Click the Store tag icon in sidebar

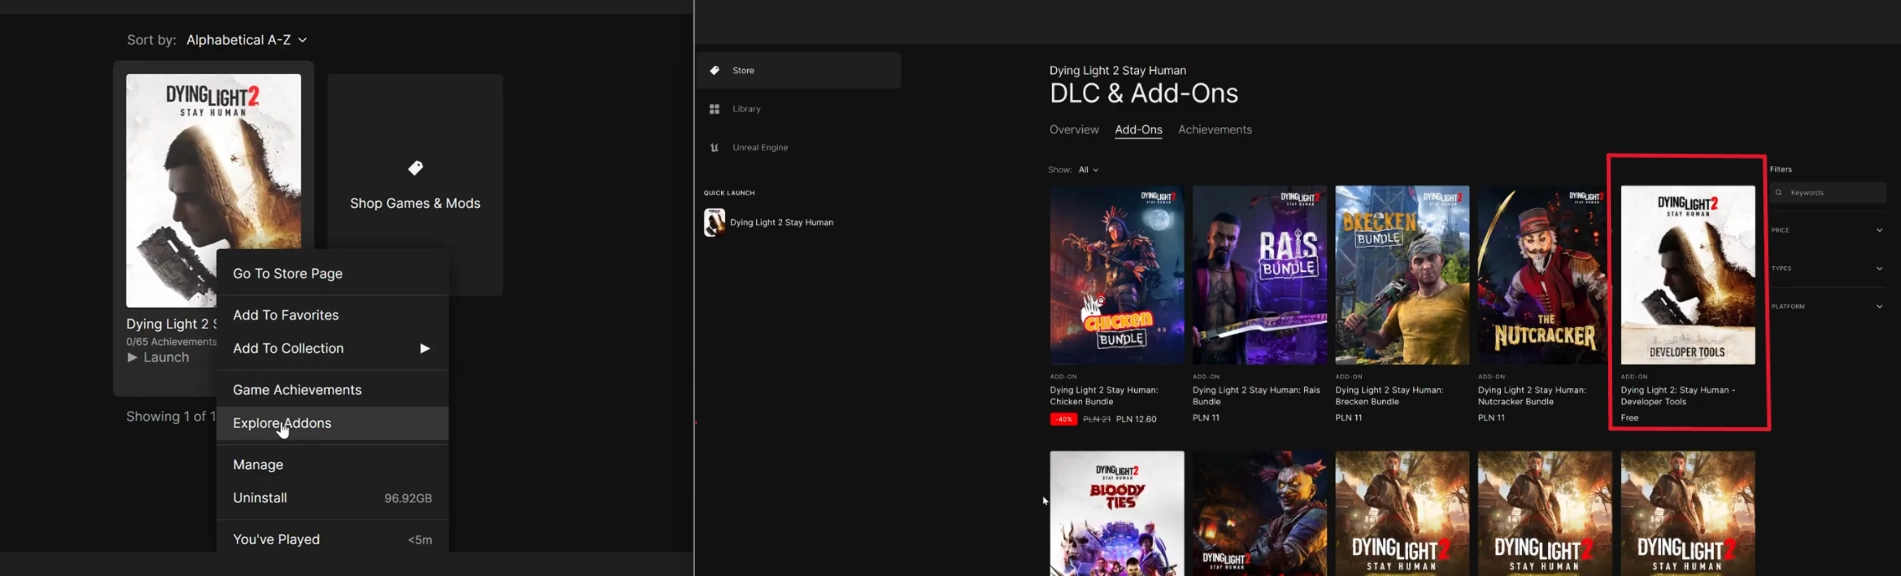click(x=714, y=71)
